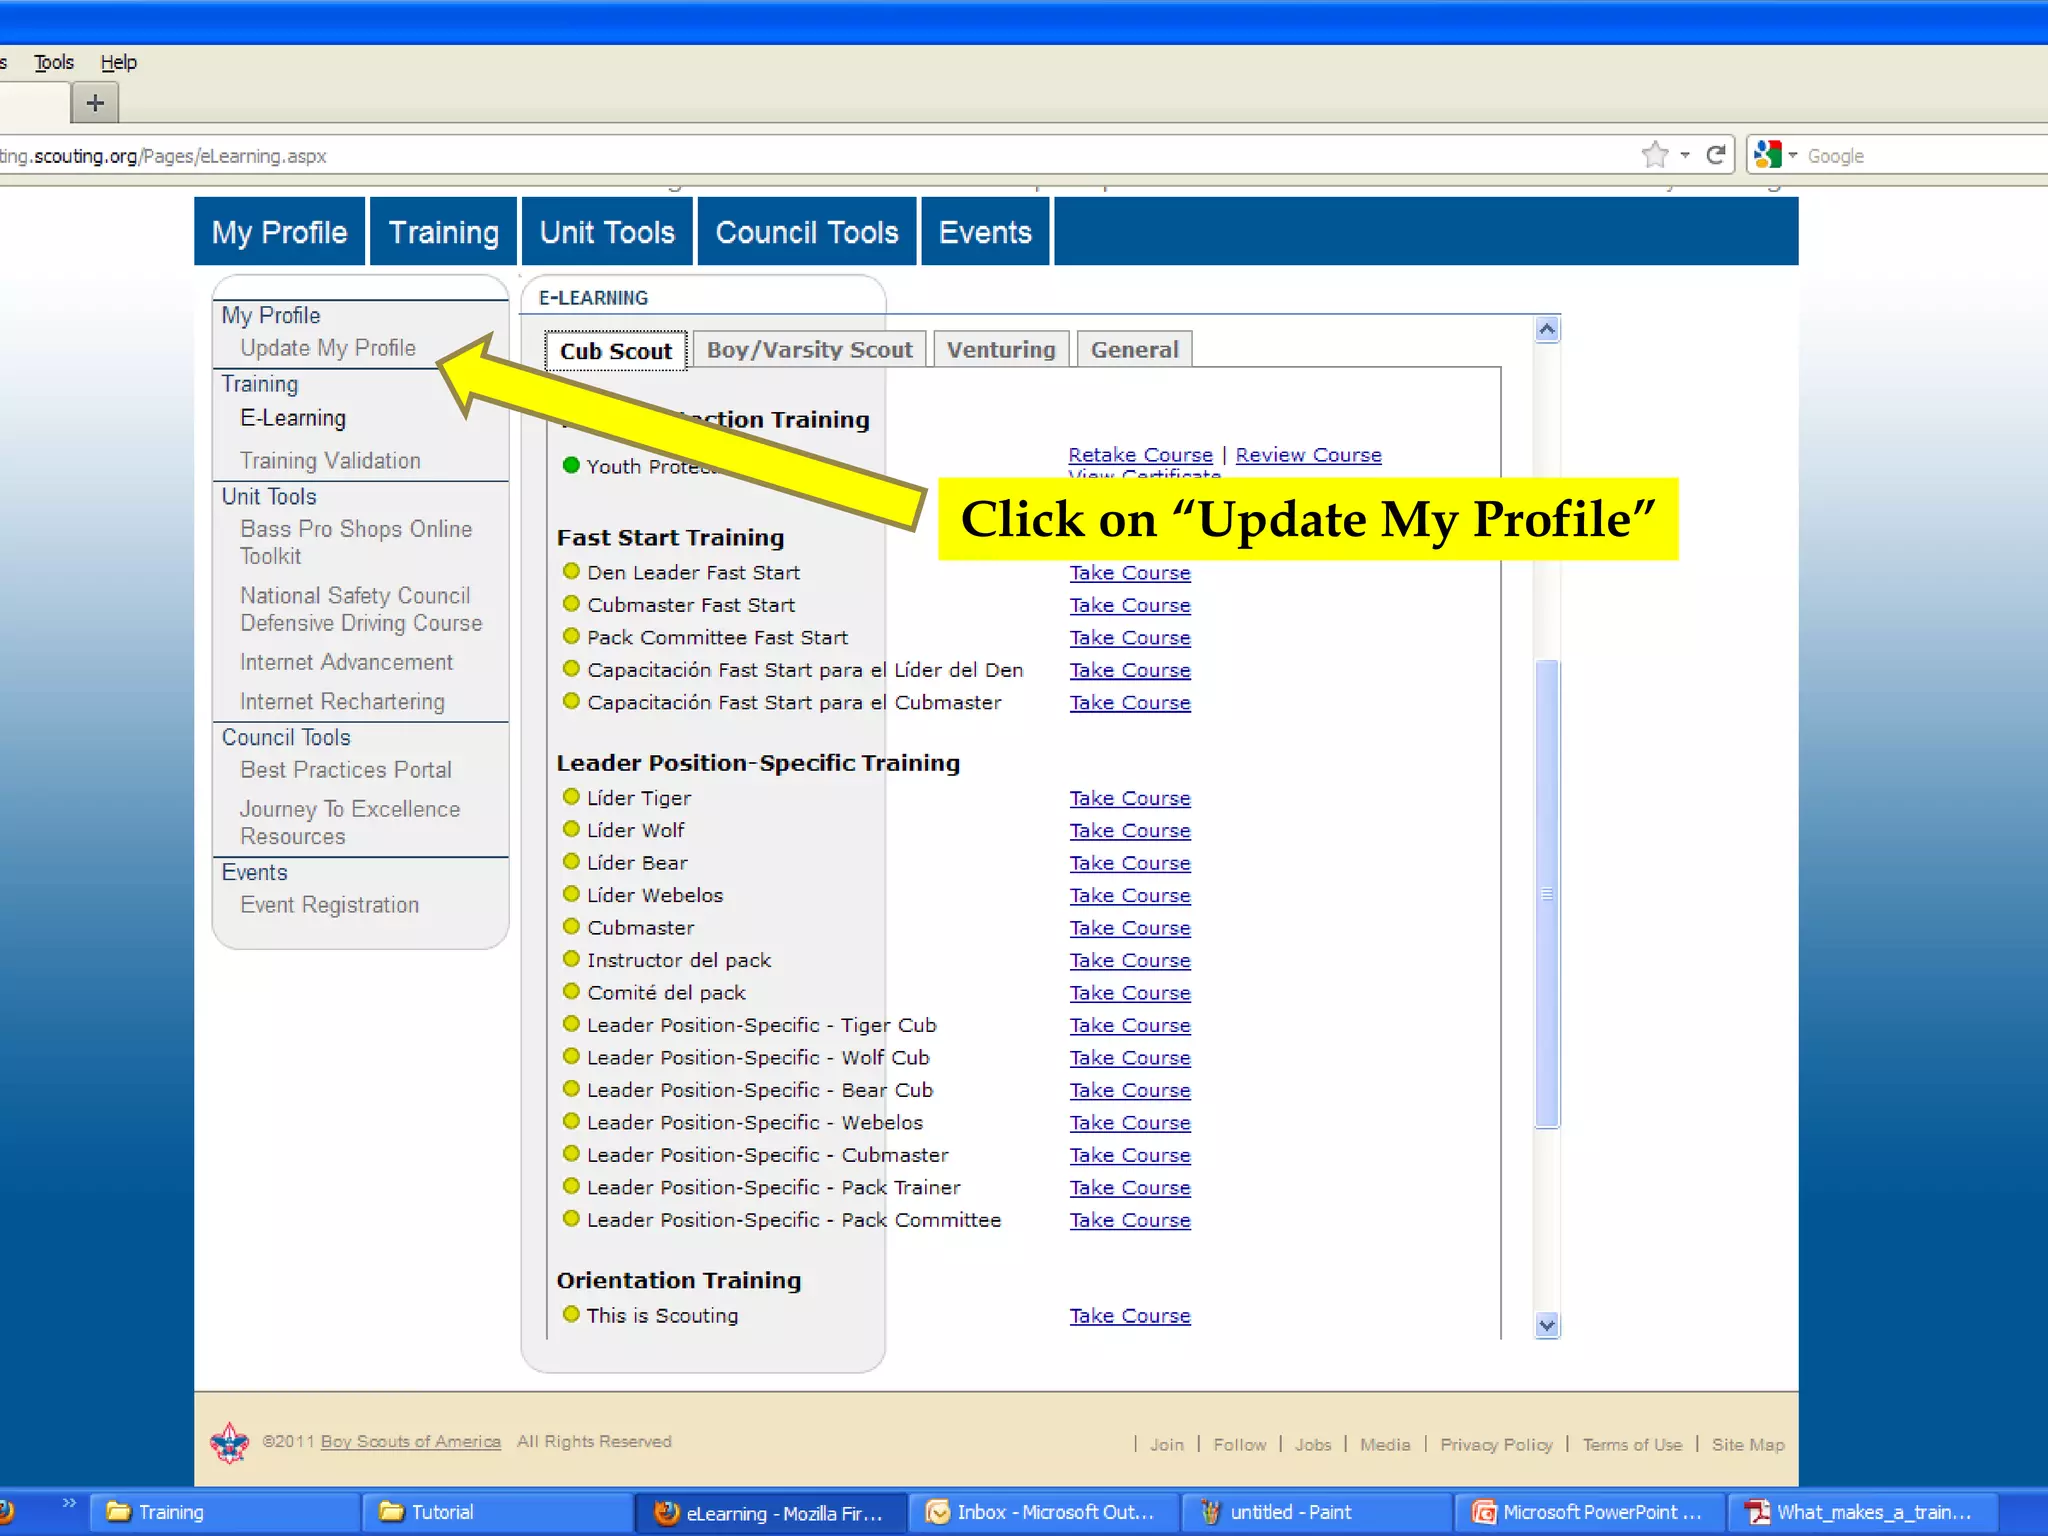2048x1536 pixels.
Task: Expand the search engine dropdown arrow
Action: [x=1793, y=155]
